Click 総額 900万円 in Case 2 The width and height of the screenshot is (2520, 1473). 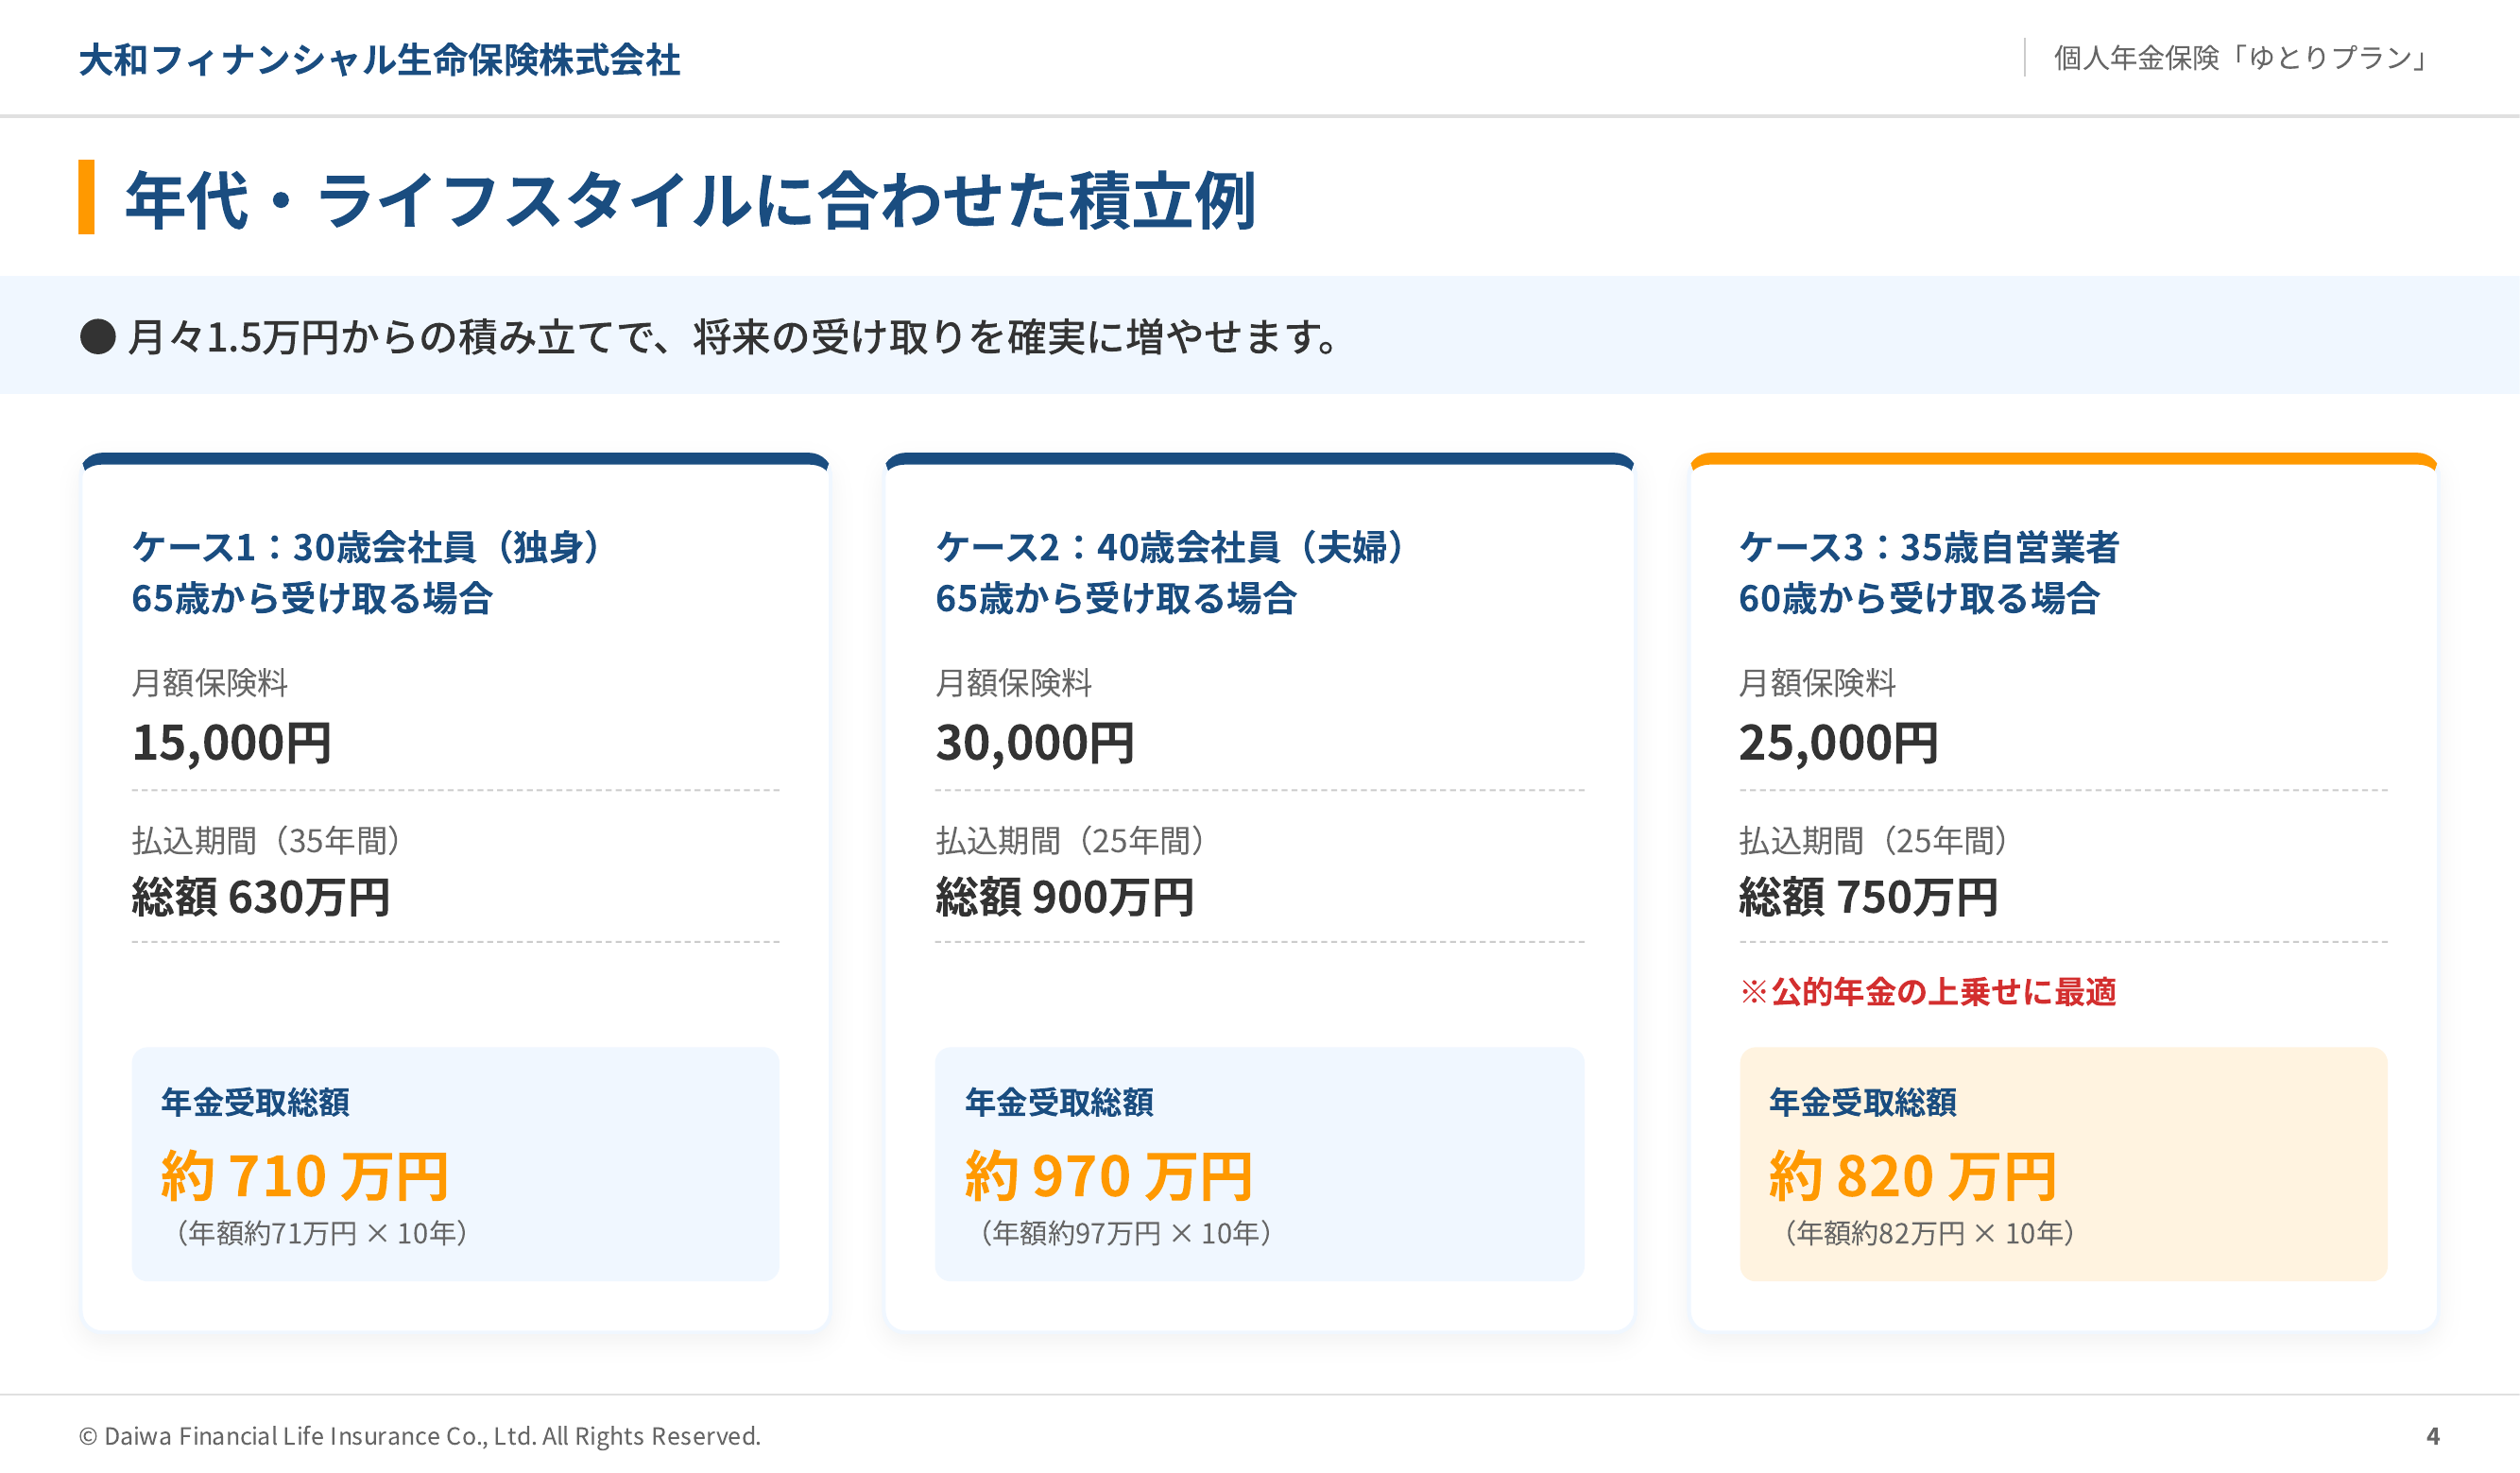click(1064, 897)
